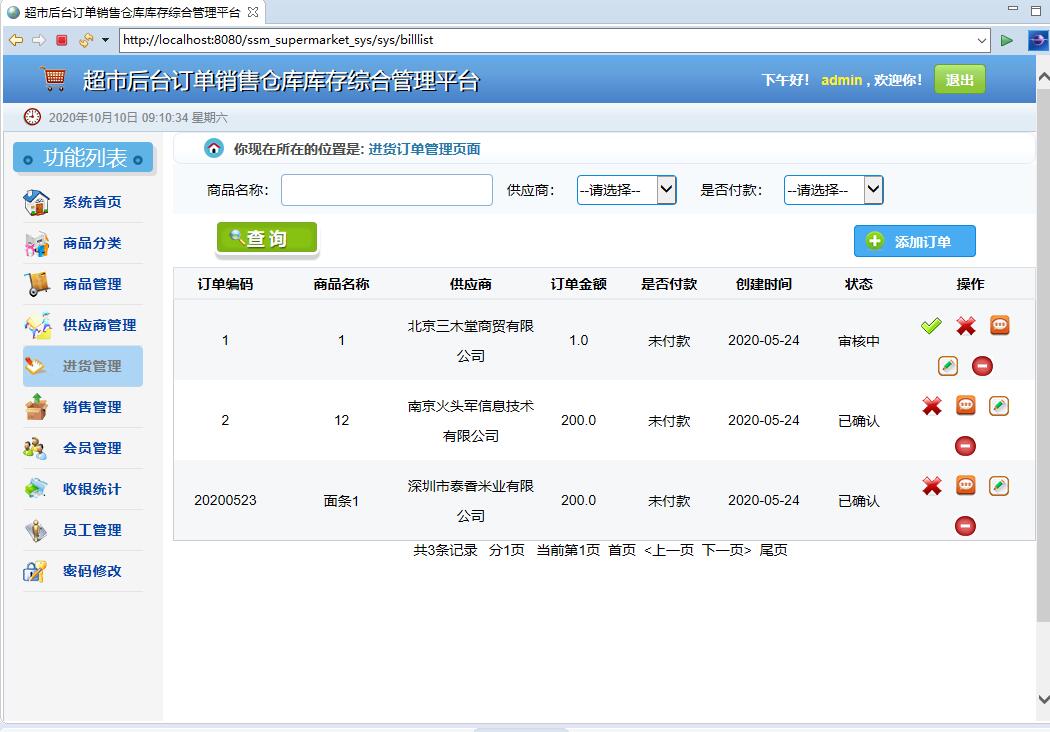Open the comment bubble icon for order 2

click(965, 405)
